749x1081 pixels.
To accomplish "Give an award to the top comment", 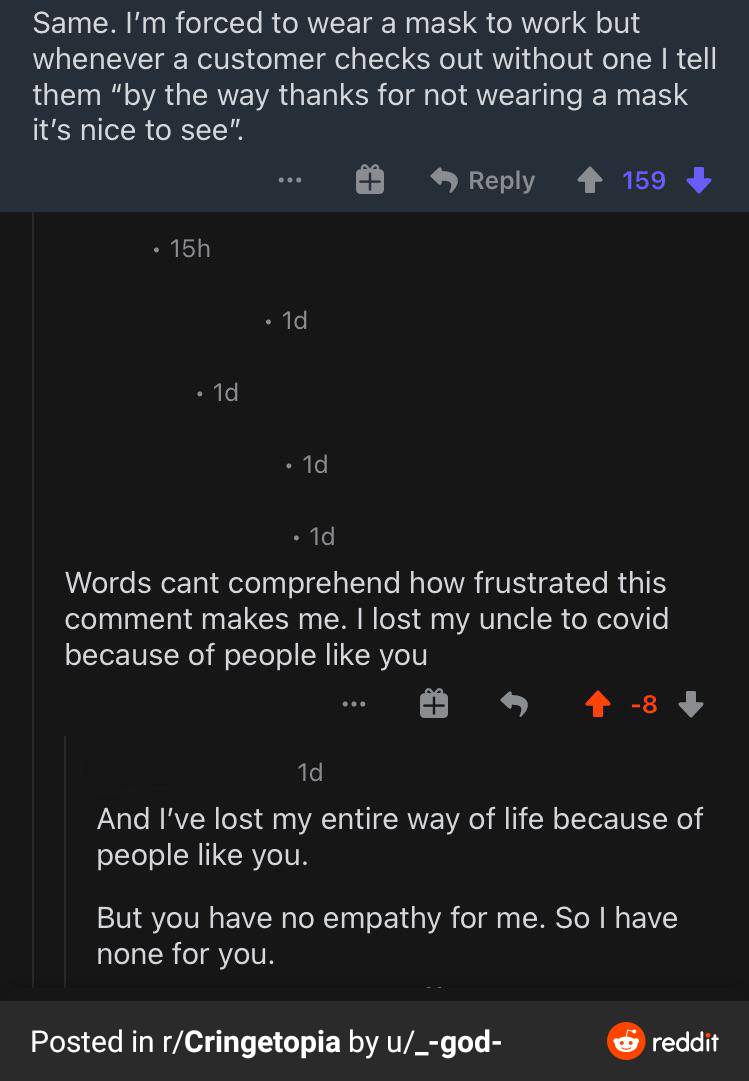I will [x=369, y=180].
